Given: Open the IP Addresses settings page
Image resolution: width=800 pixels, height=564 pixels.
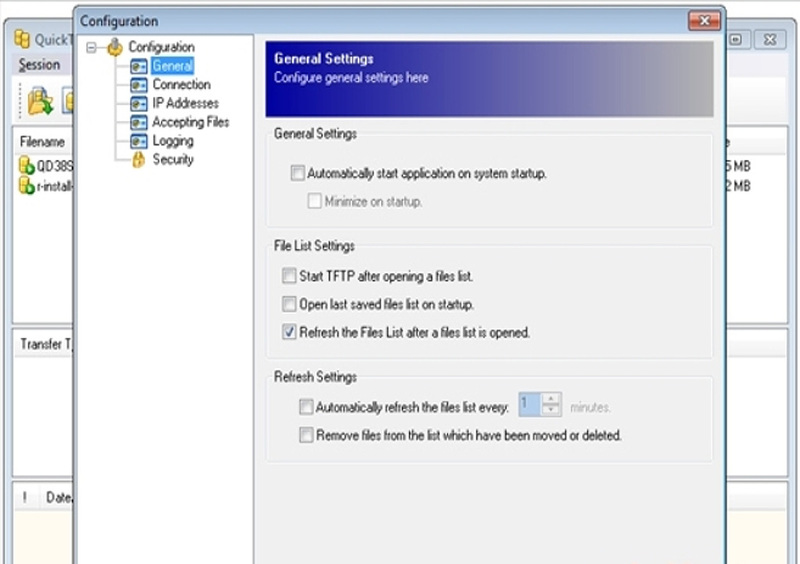Looking at the screenshot, I should pyautogui.click(x=185, y=103).
